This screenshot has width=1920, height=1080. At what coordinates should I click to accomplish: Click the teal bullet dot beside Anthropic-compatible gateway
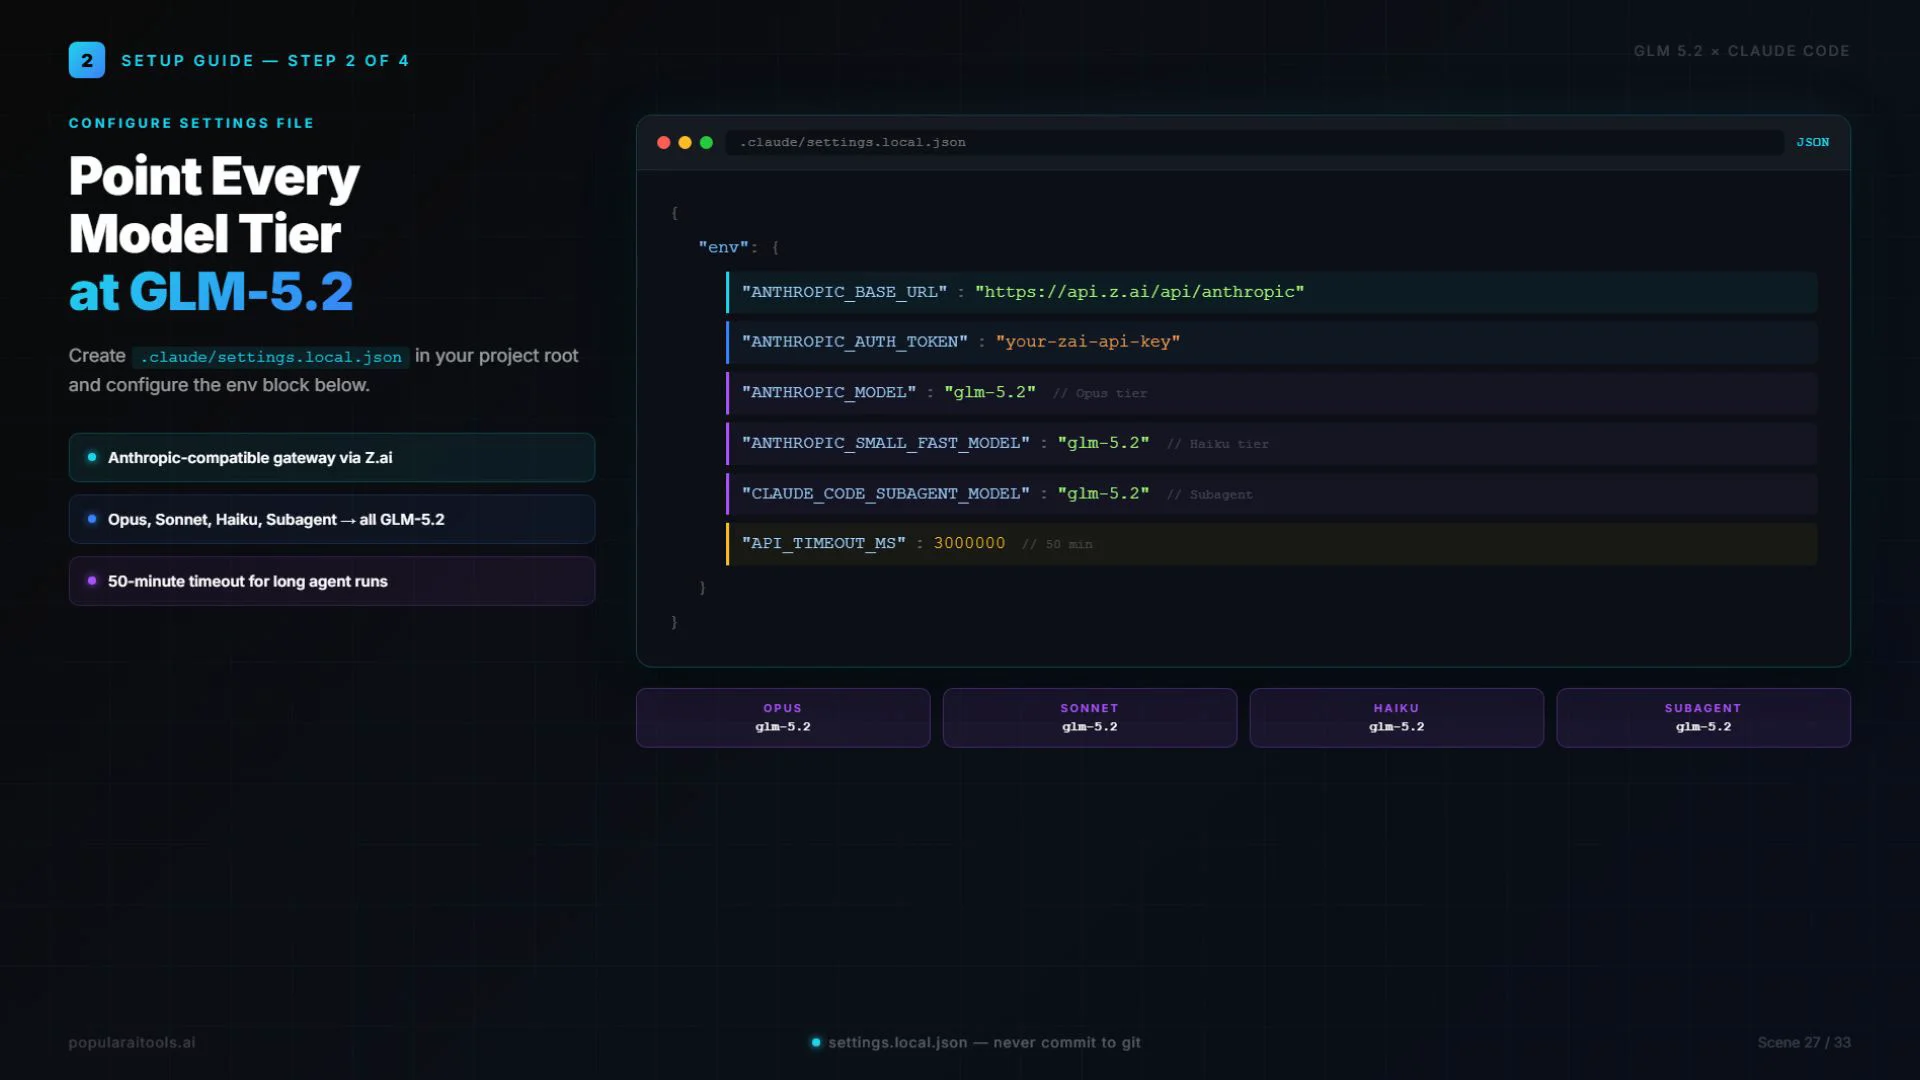click(92, 457)
